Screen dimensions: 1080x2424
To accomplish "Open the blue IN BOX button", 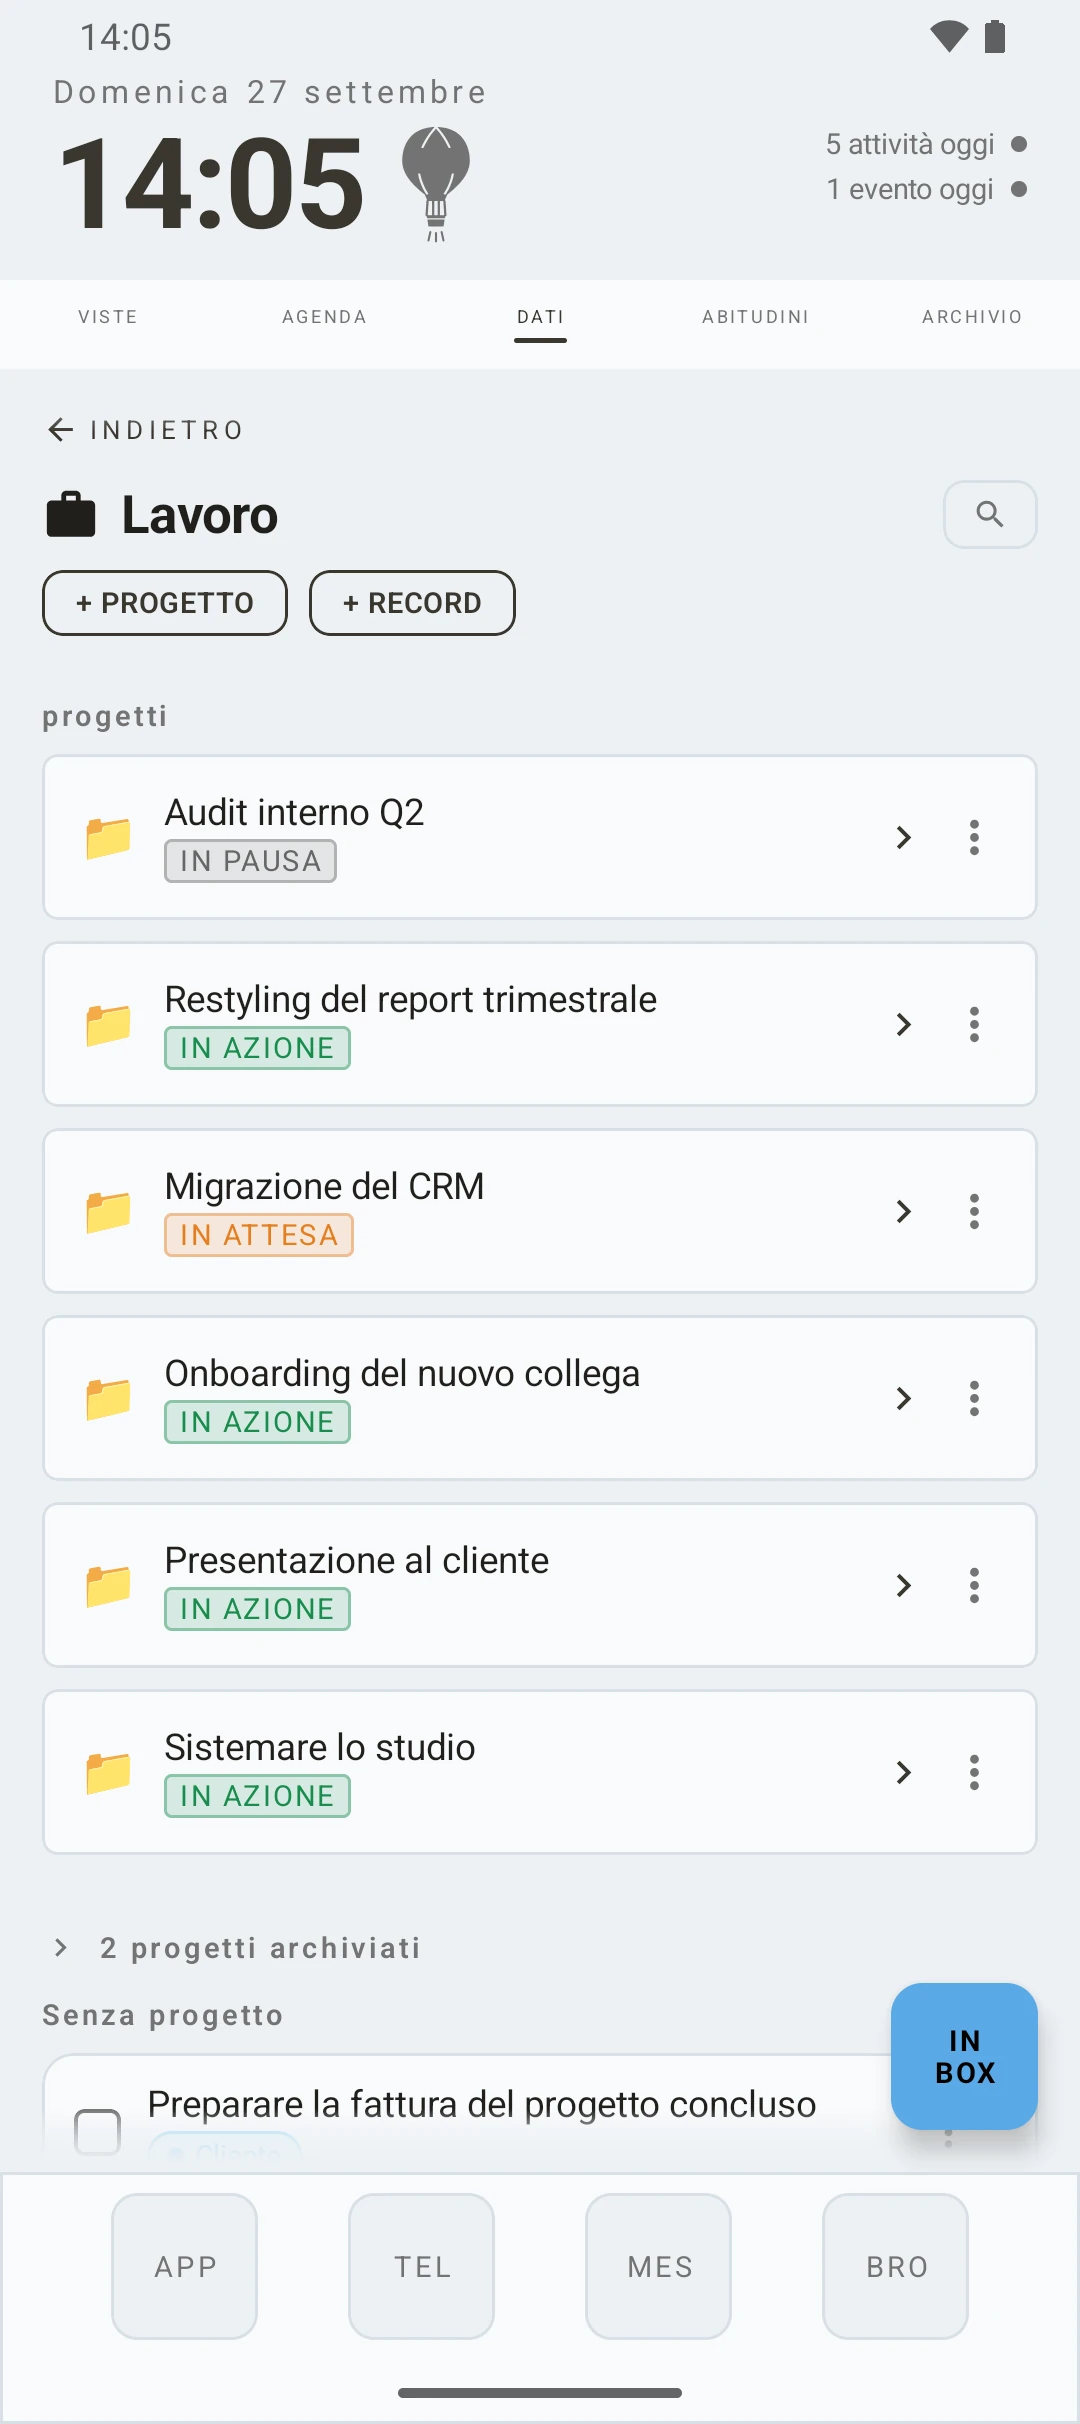I will click(964, 2056).
